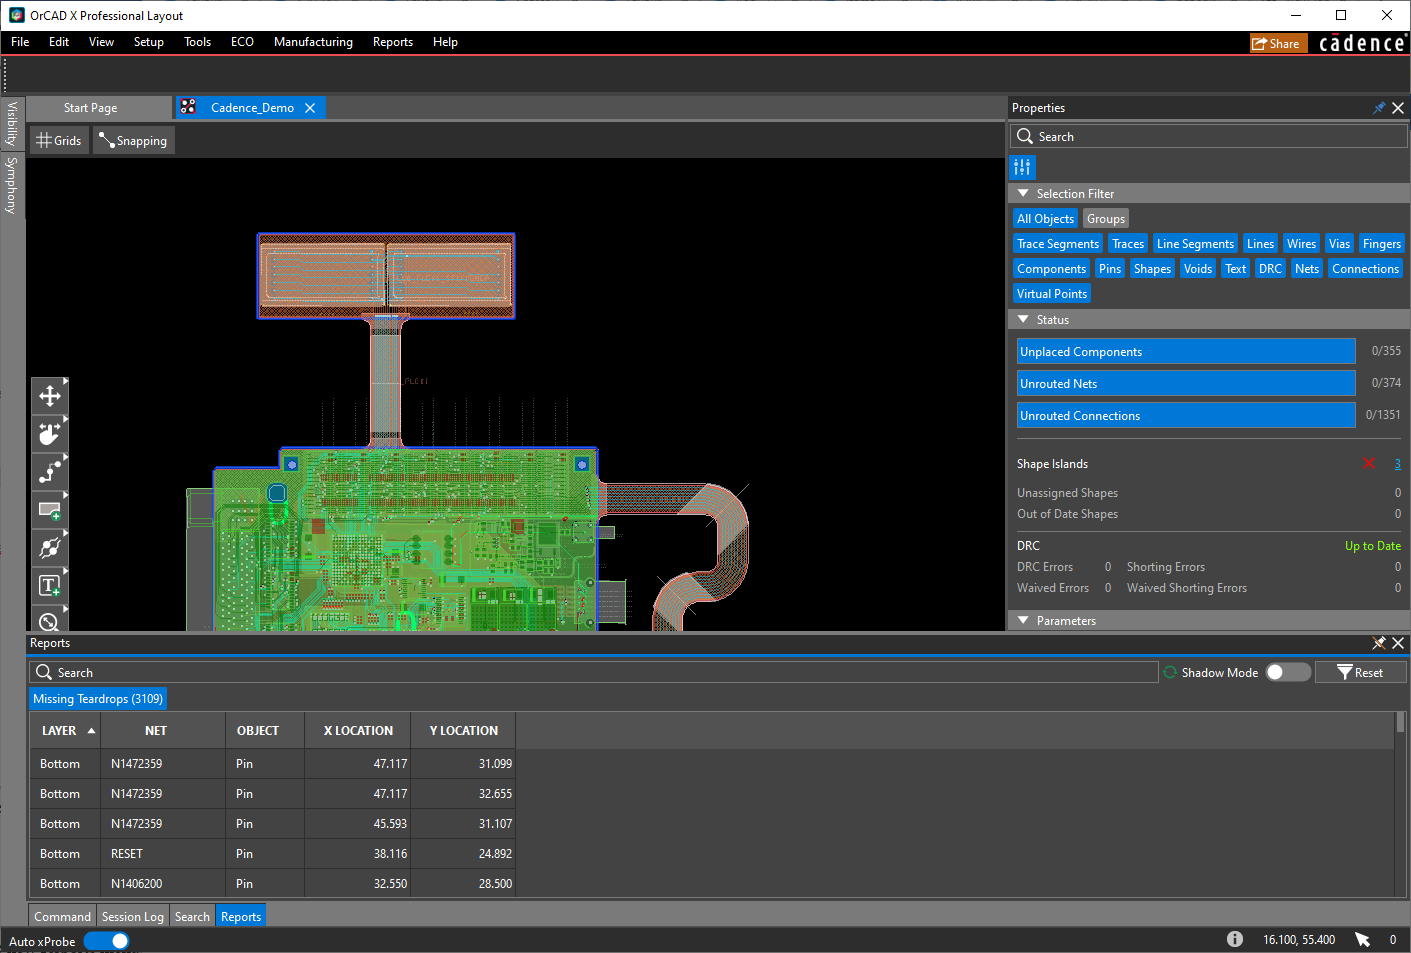Expand the Parameters section
Image resolution: width=1411 pixels, height=953 pixels.
pyautogui.click(x=1023, y=620)
